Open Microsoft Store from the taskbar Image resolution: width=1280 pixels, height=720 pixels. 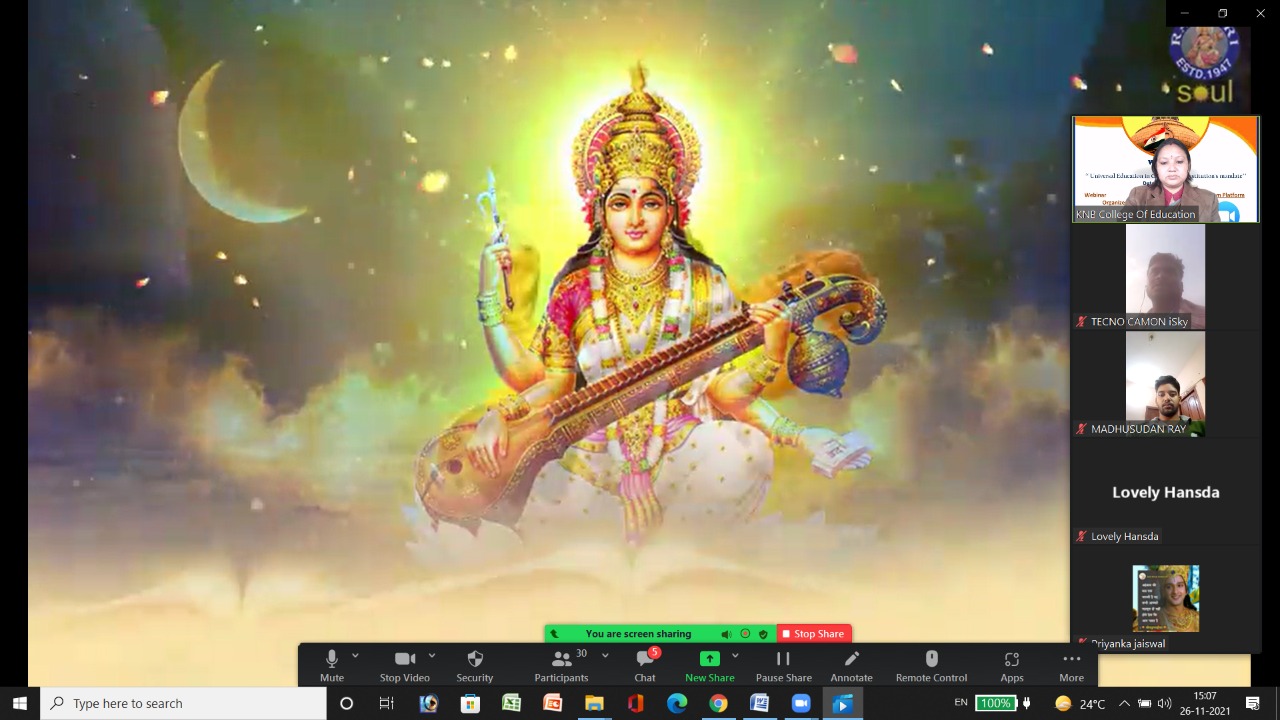[470, 704]
